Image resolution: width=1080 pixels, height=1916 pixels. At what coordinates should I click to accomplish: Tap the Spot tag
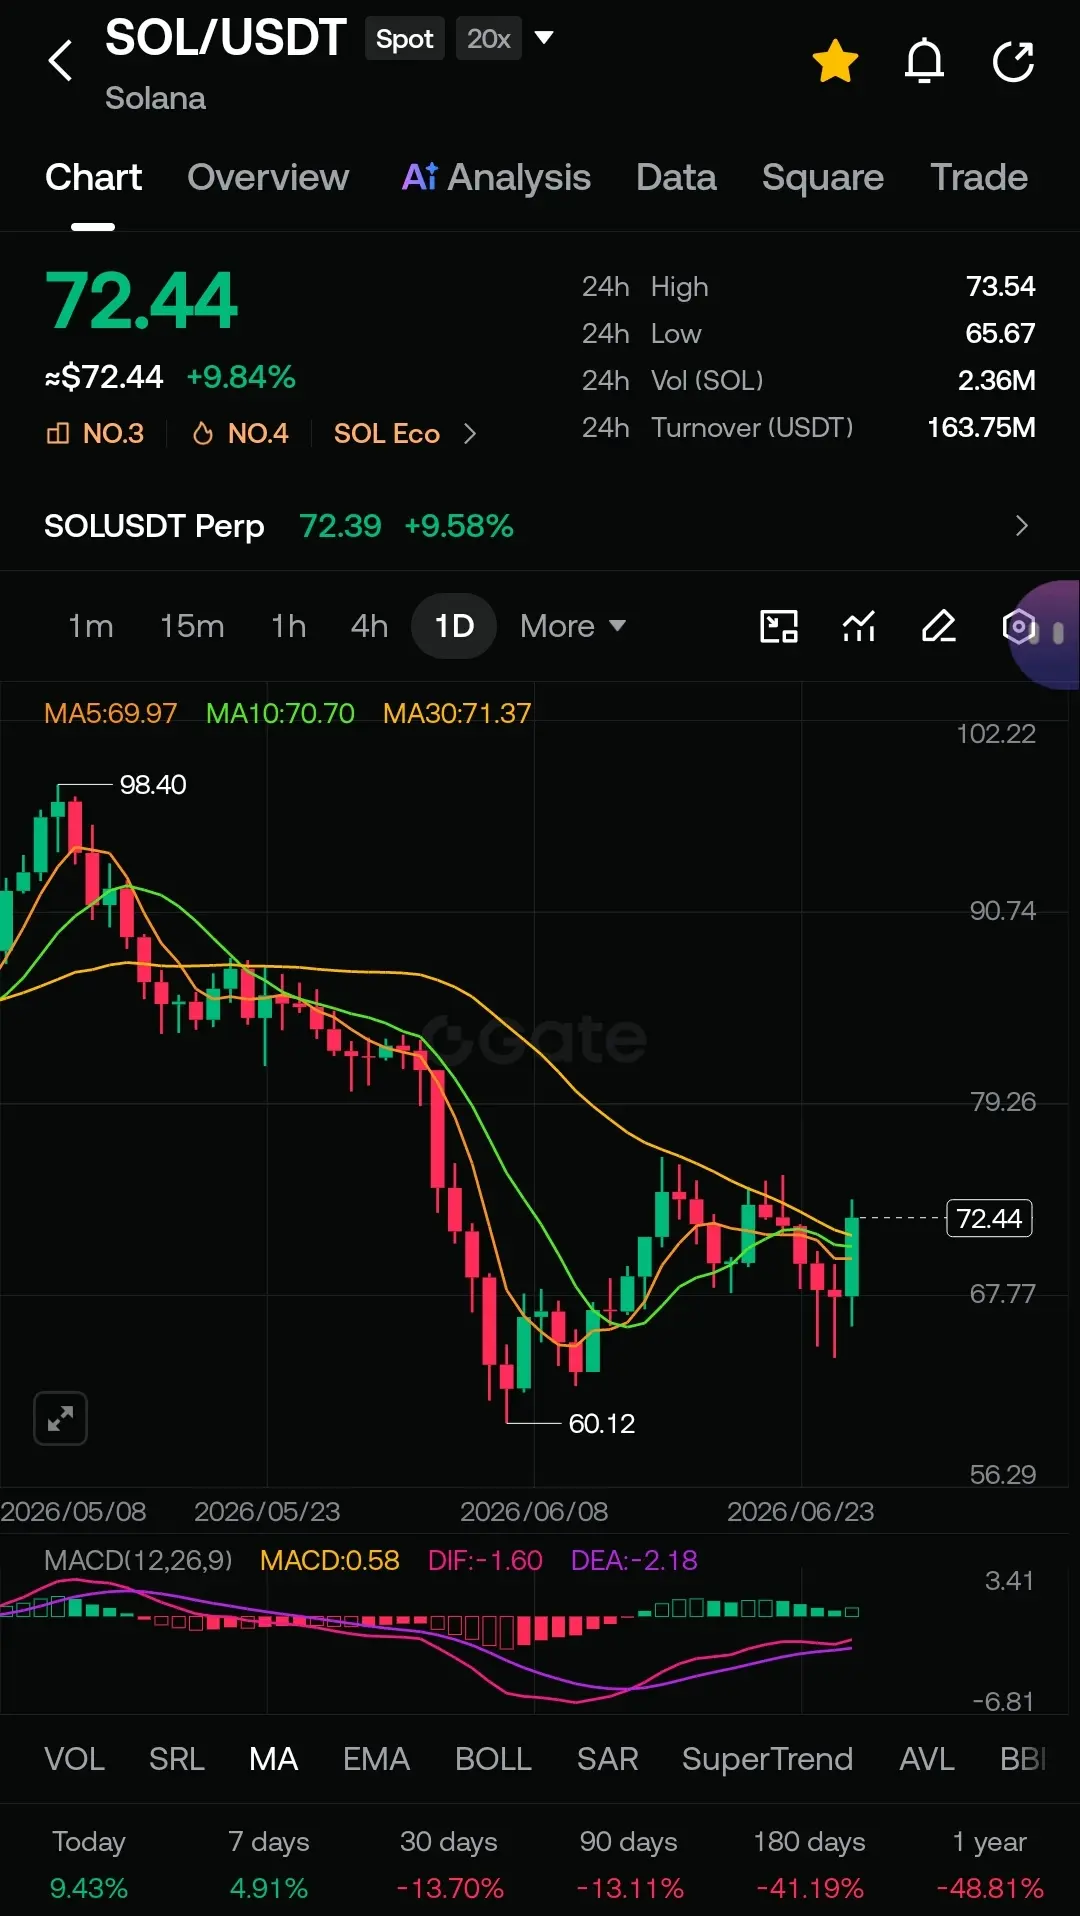[x=405, y=39]
